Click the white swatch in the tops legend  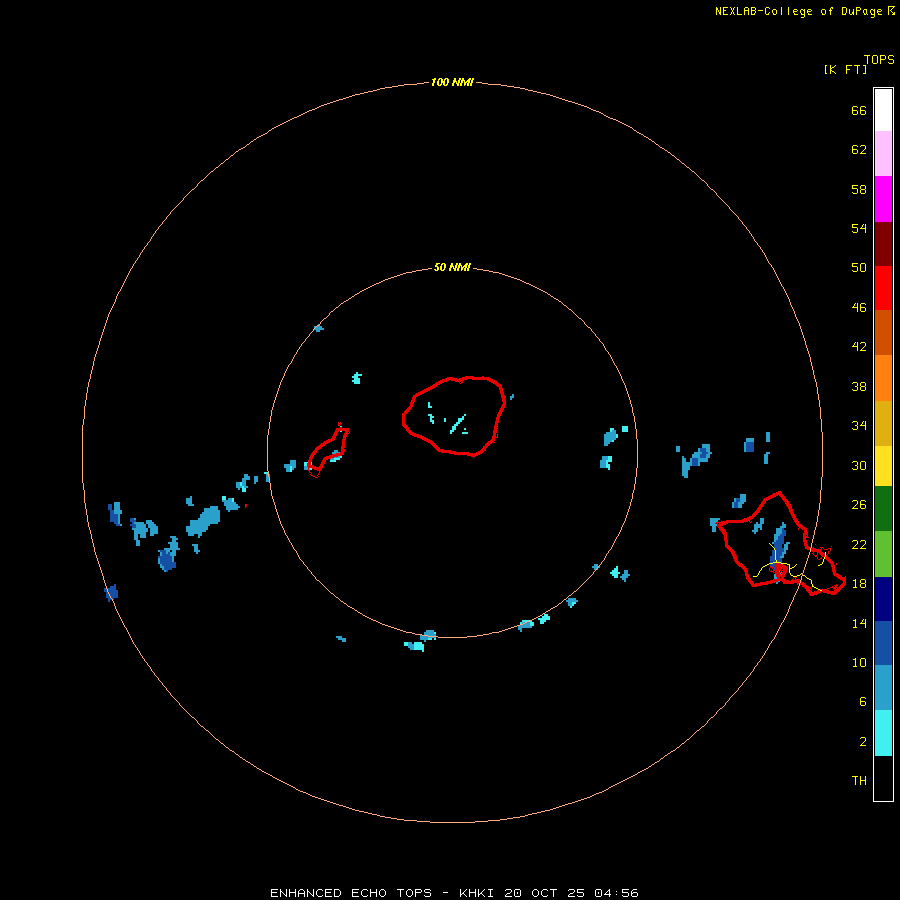pyautogui.click(x=883, y=110)
